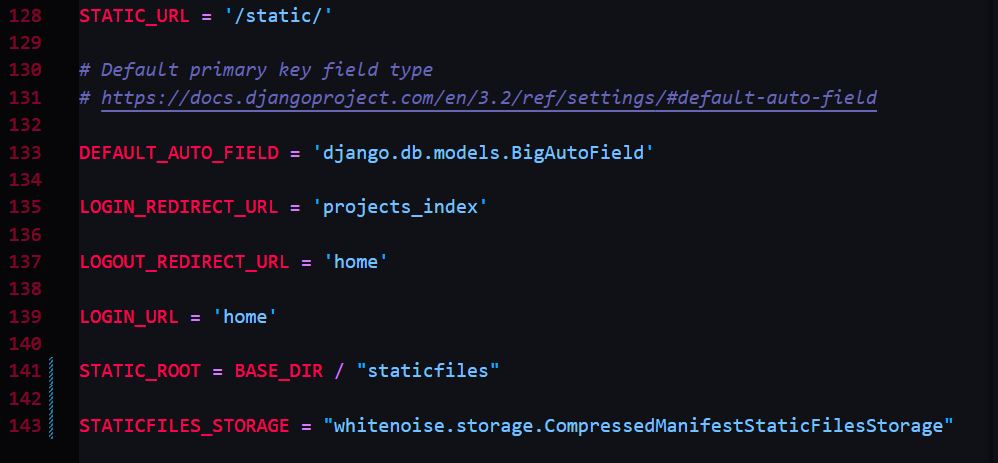Click the STATICFILES_STORAGE variable
Viewport: 998px width, 463px height.
click(x=184, y=426)
